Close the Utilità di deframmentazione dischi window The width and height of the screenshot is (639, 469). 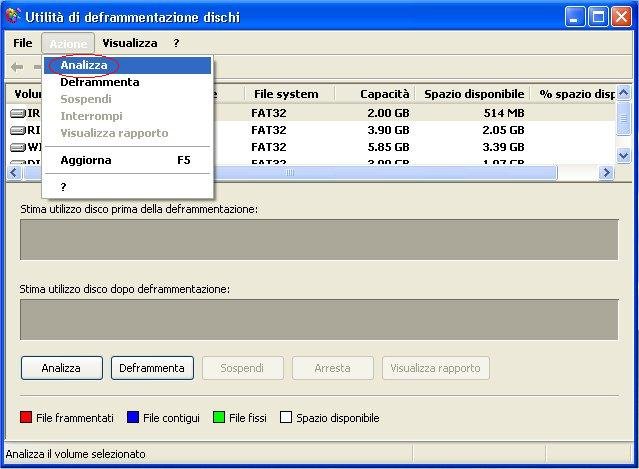pyautogui.click(x=621, y=17)
